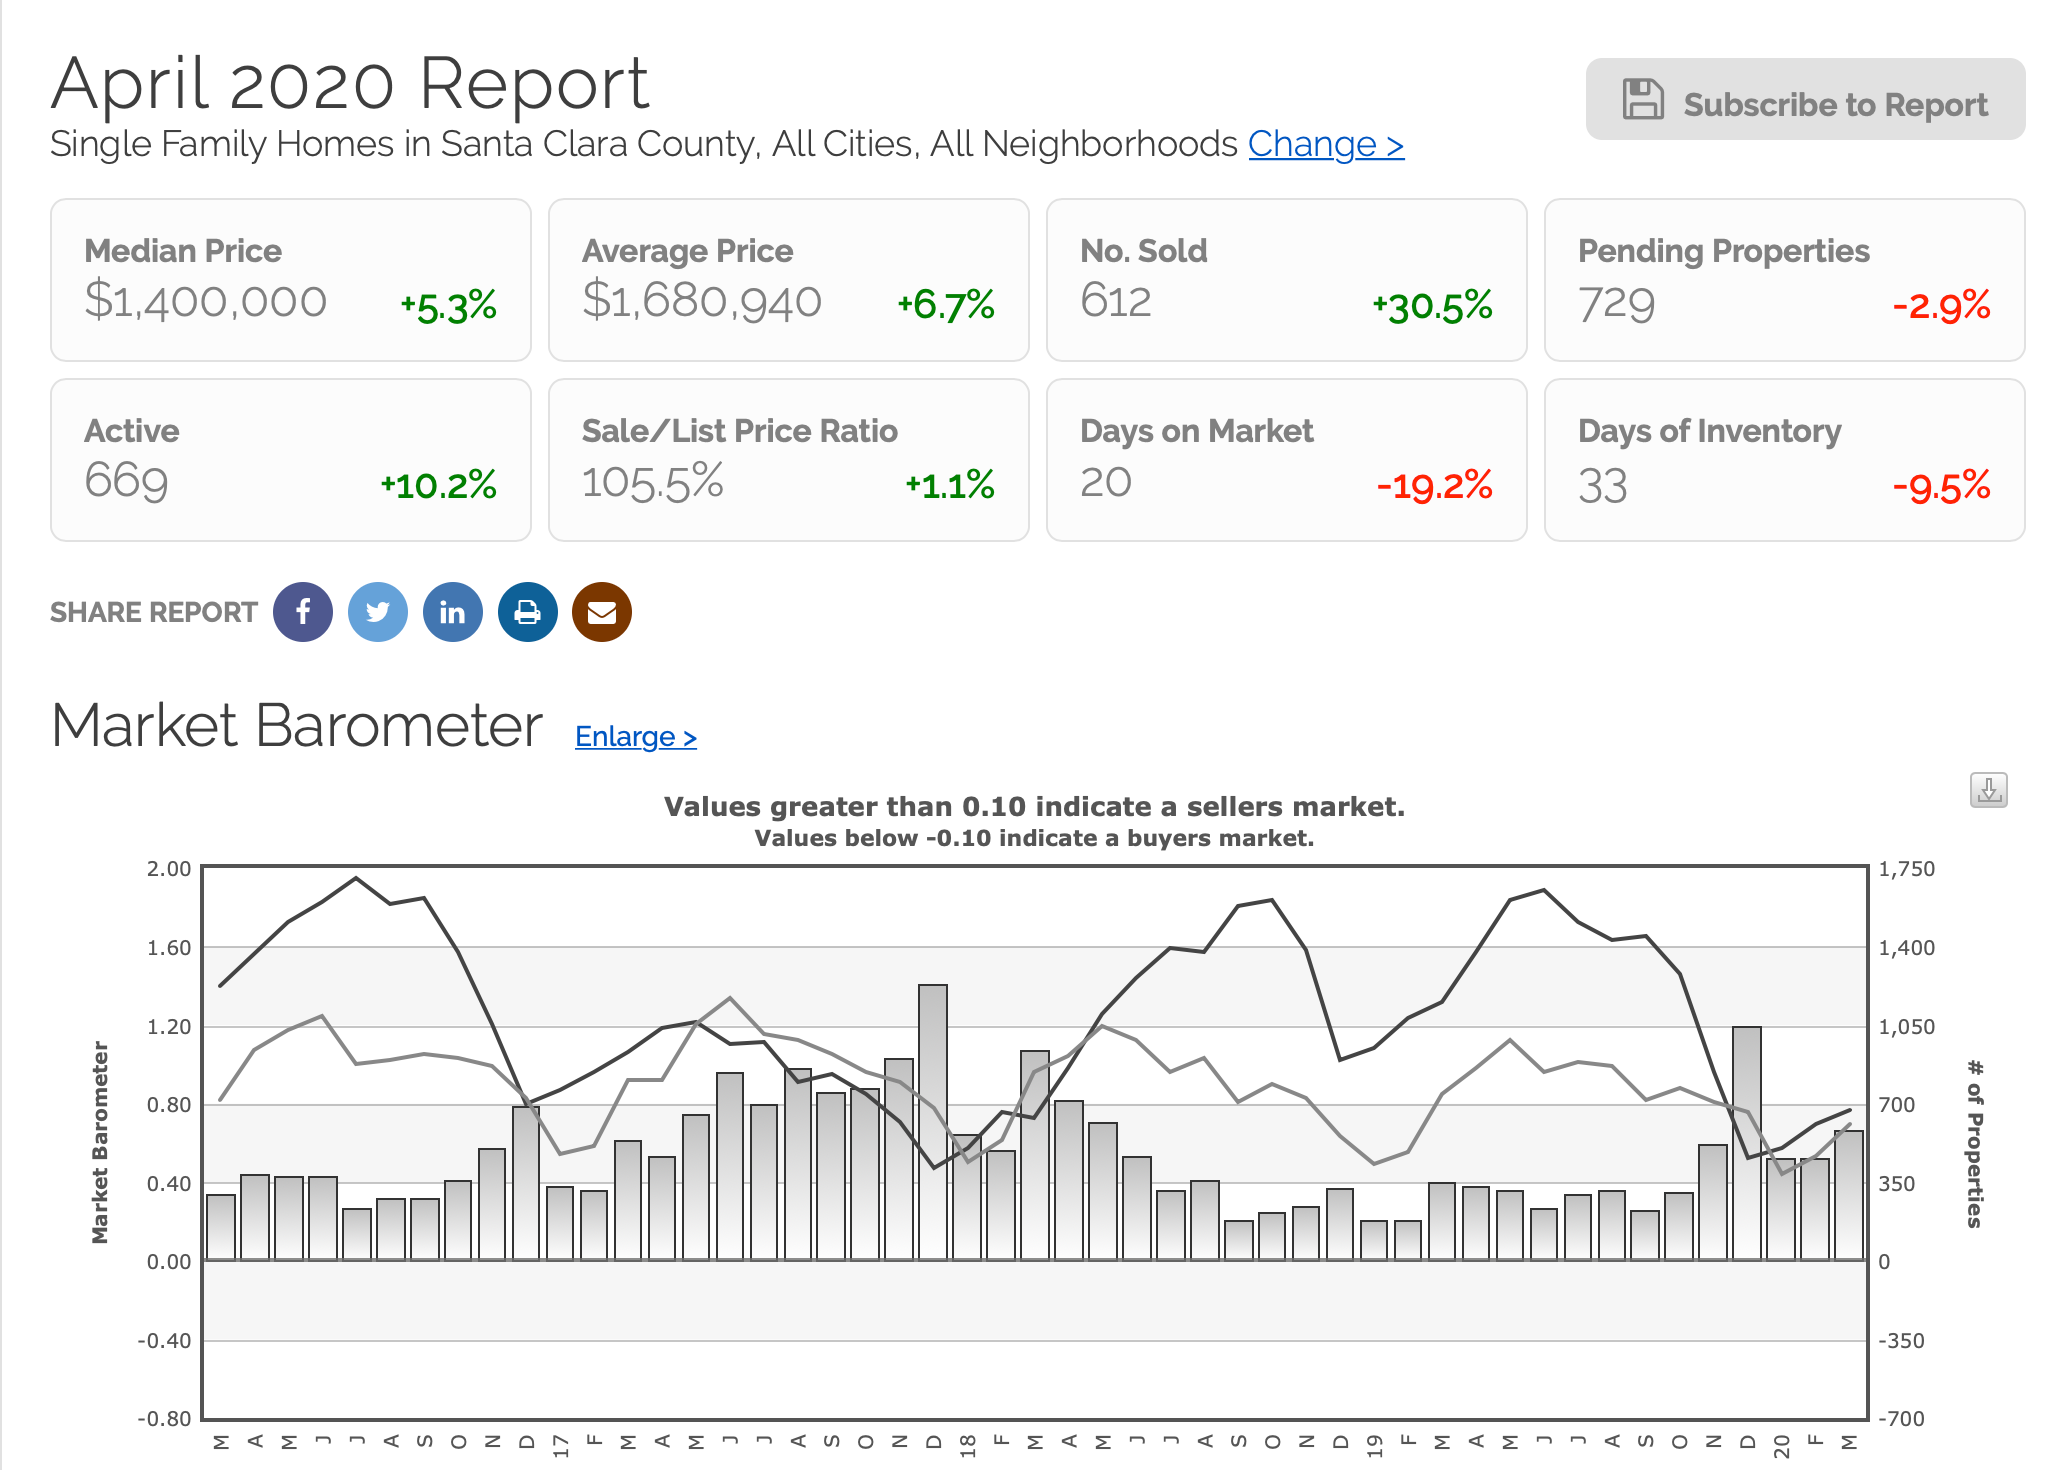Click the -9.5% inventory change
This screenshot has width=2072, height=1470.
pyautogui.click(x=1941, y=487)
